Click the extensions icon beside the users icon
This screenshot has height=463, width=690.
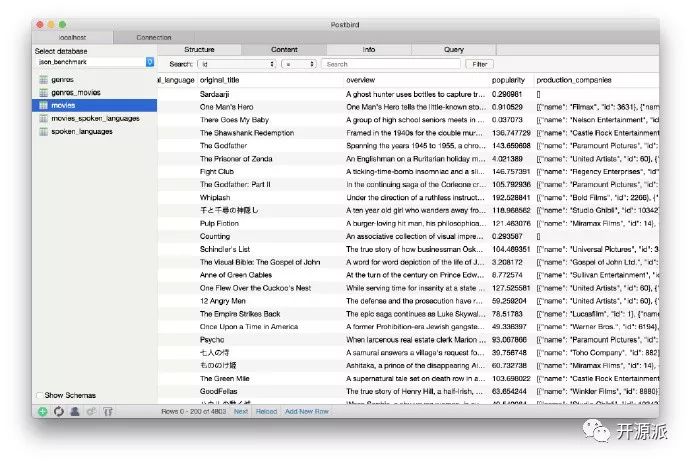click(x=91, y=412)
